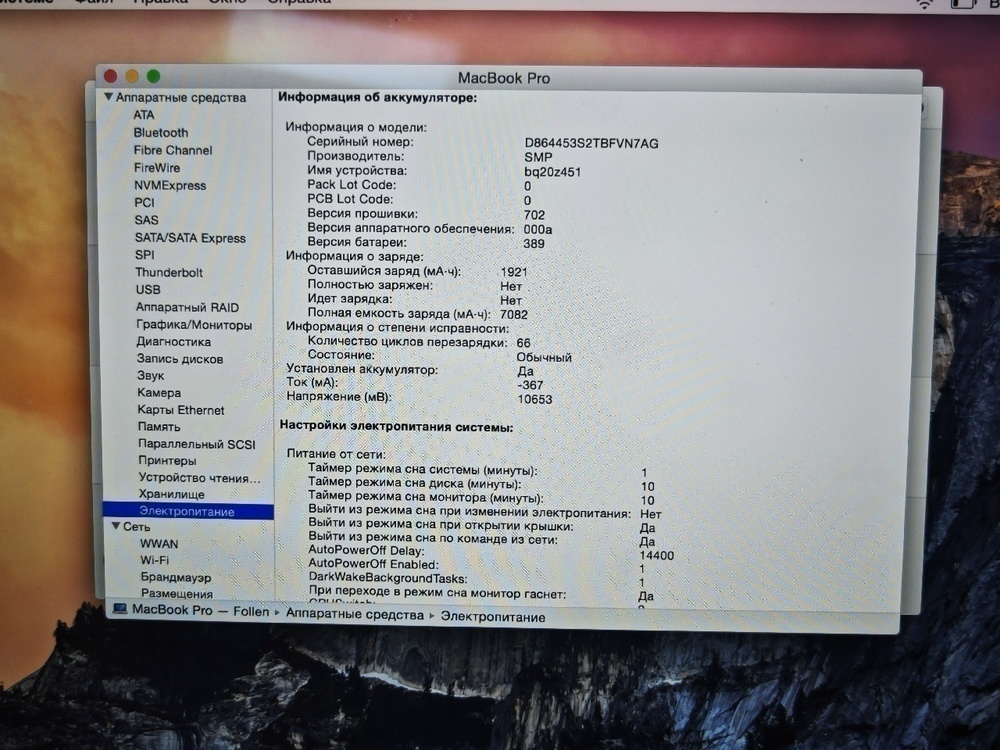Click the condition value Обычный
Screen dimensions: 1000x750
(x=544, y=358)
